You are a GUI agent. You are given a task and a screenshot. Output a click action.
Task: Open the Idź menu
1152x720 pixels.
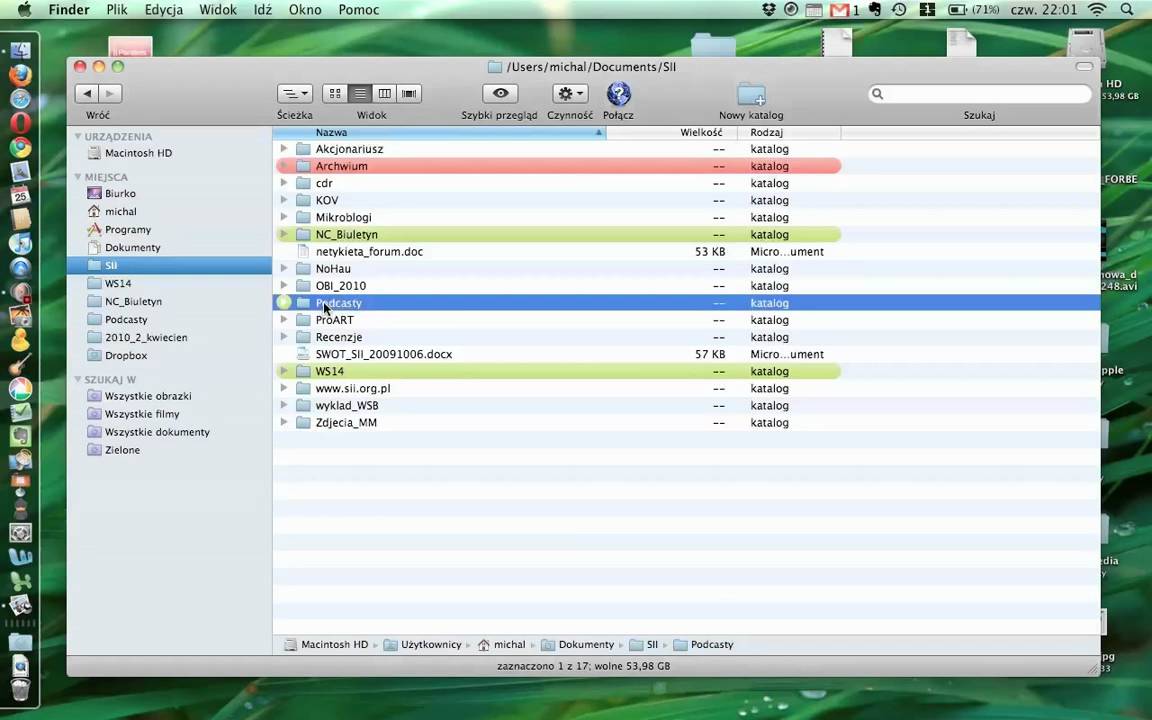pos(263,10)
